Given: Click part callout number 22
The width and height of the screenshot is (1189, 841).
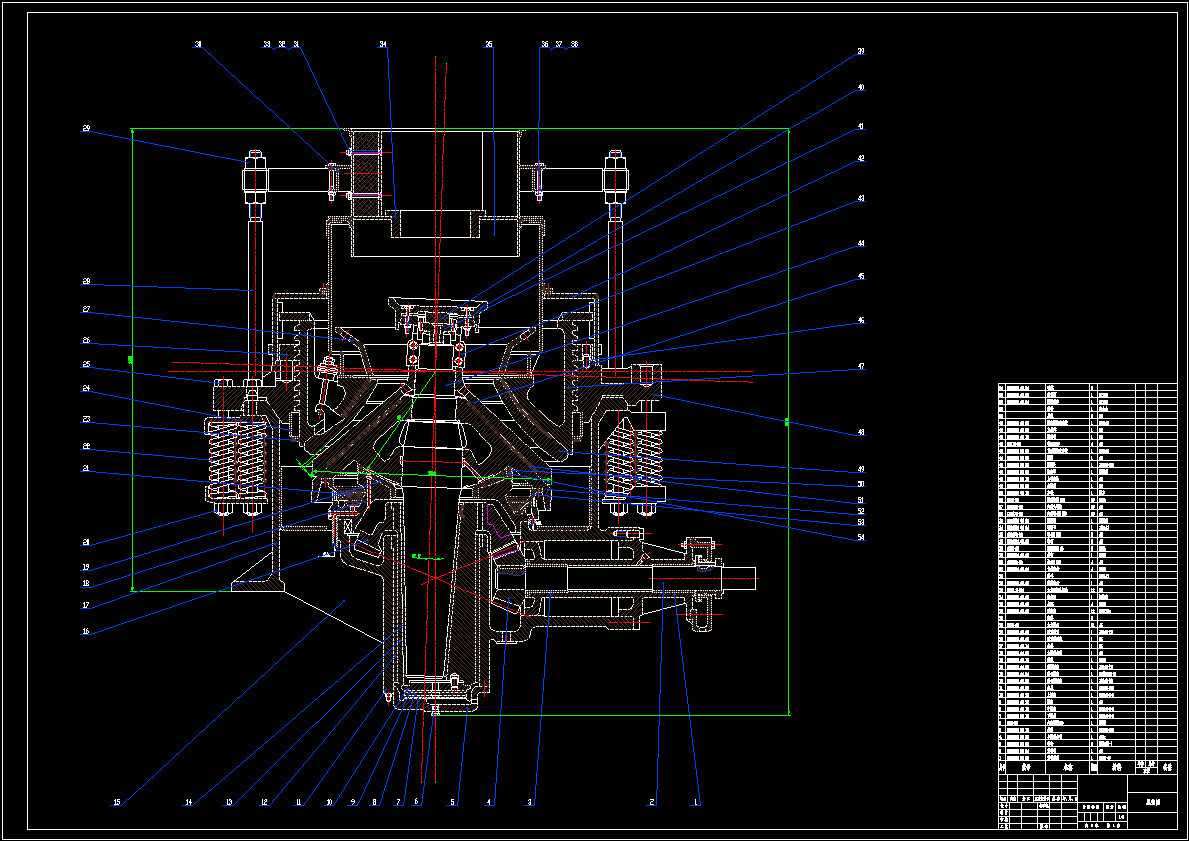Looking at the screenshot, I should click(x=86, y=446).
